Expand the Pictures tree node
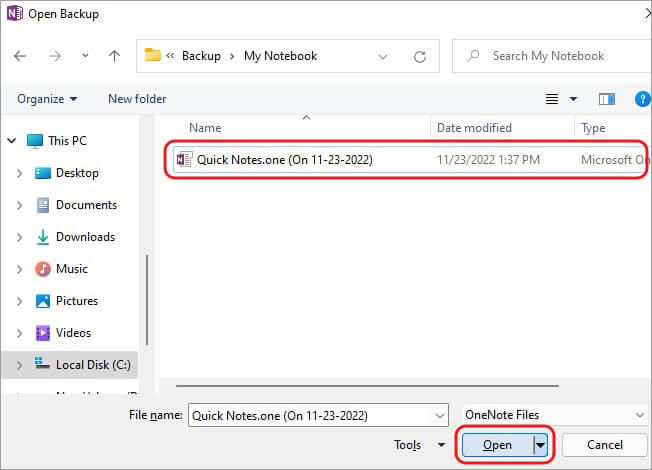The height and width of the screenshot is (470, 652). click(19, 301)
